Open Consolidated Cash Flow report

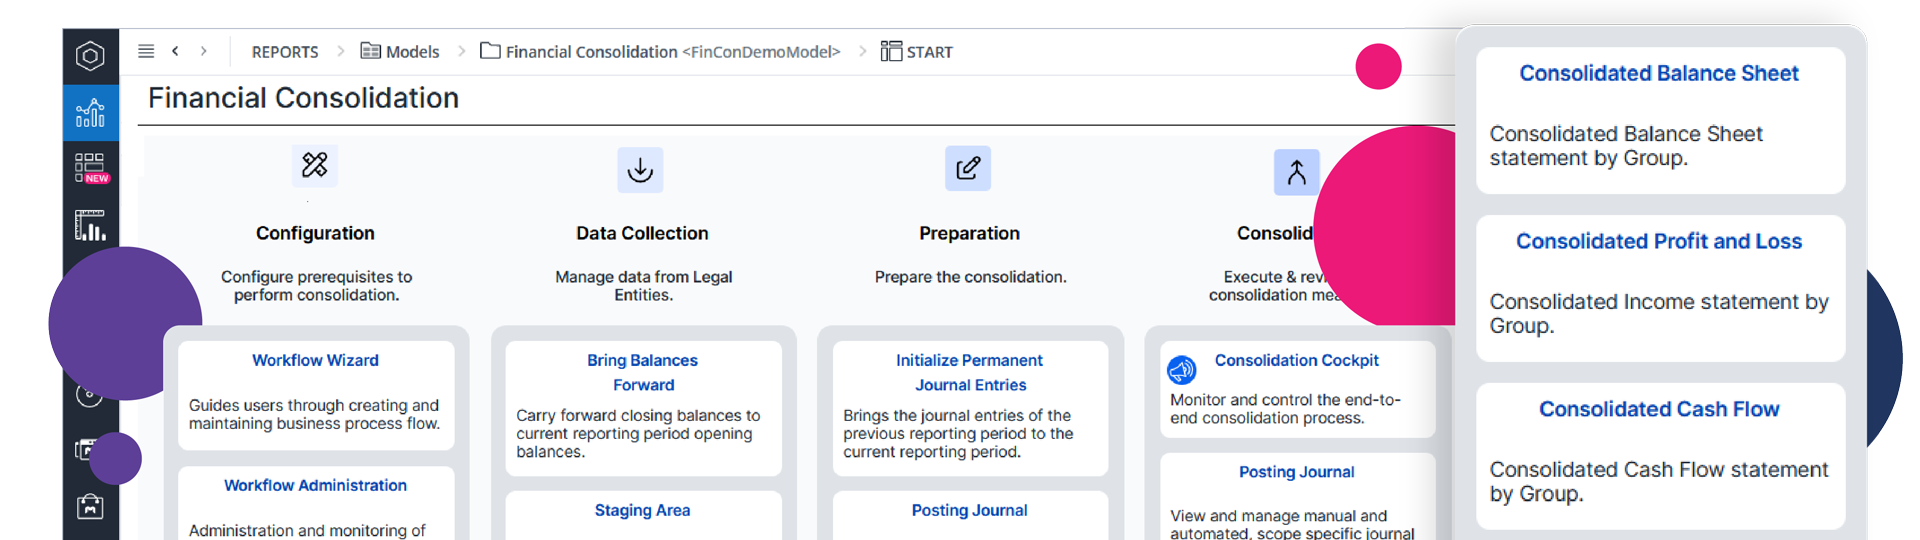1659,409
